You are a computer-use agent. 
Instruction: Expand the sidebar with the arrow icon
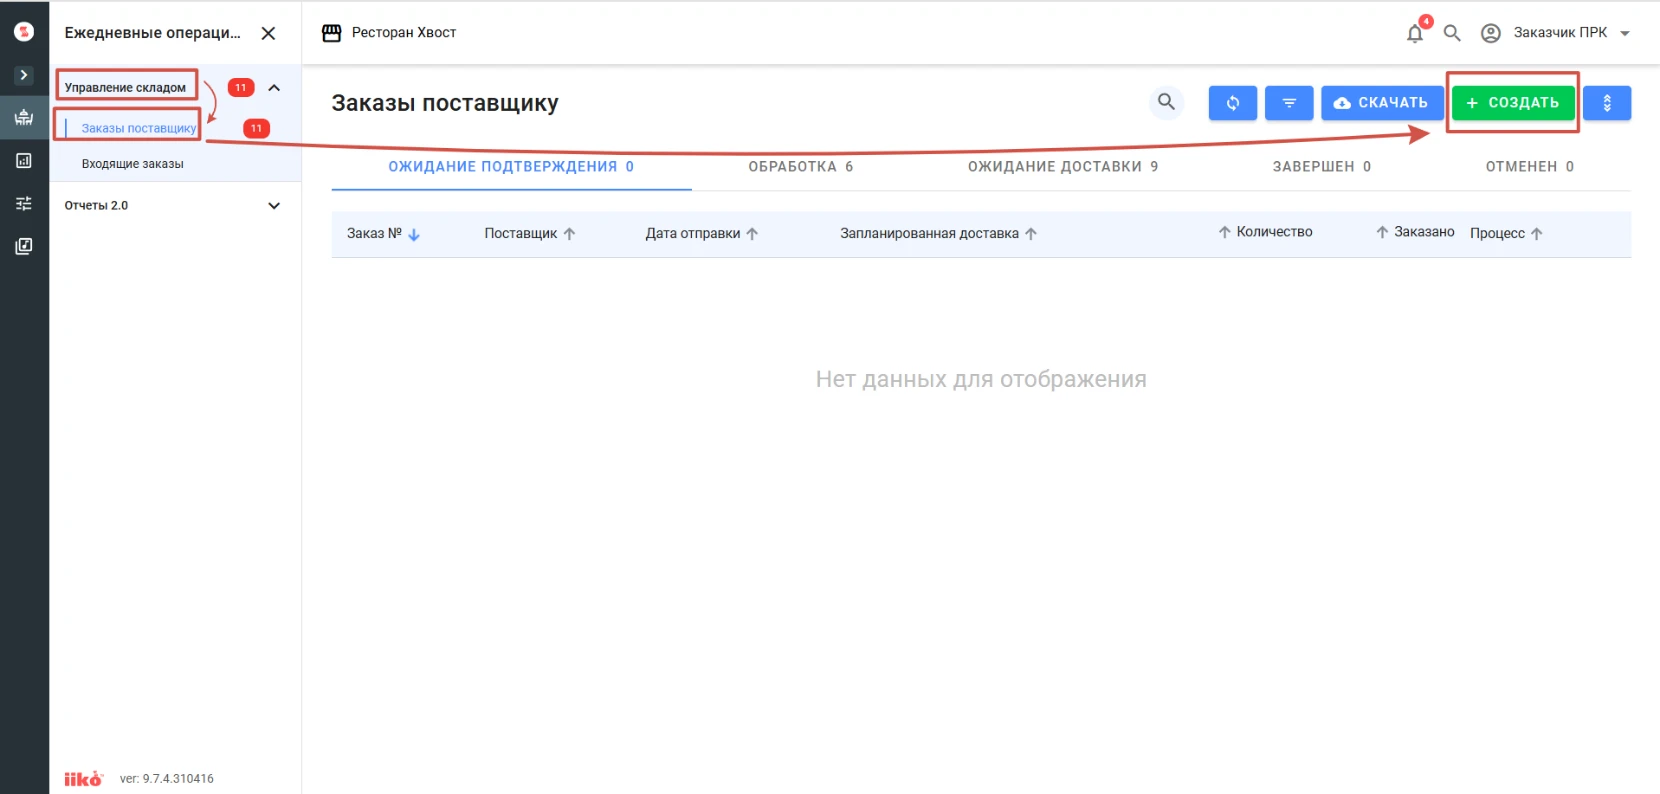tap(24, 75)
